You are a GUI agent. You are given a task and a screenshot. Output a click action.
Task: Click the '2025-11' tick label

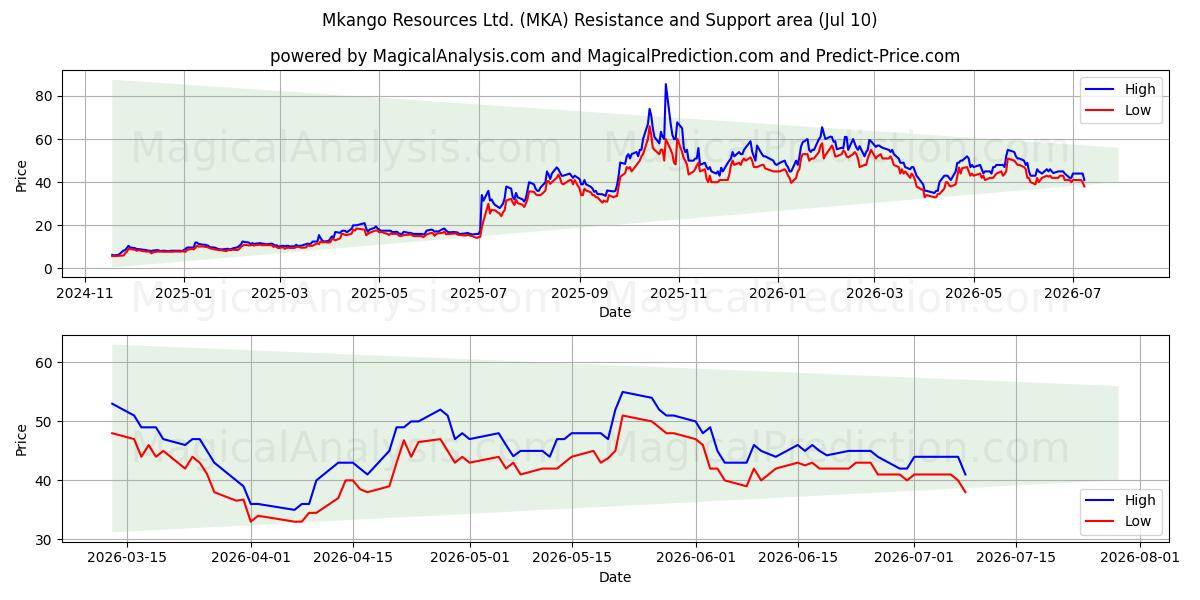tap(679, 293)
